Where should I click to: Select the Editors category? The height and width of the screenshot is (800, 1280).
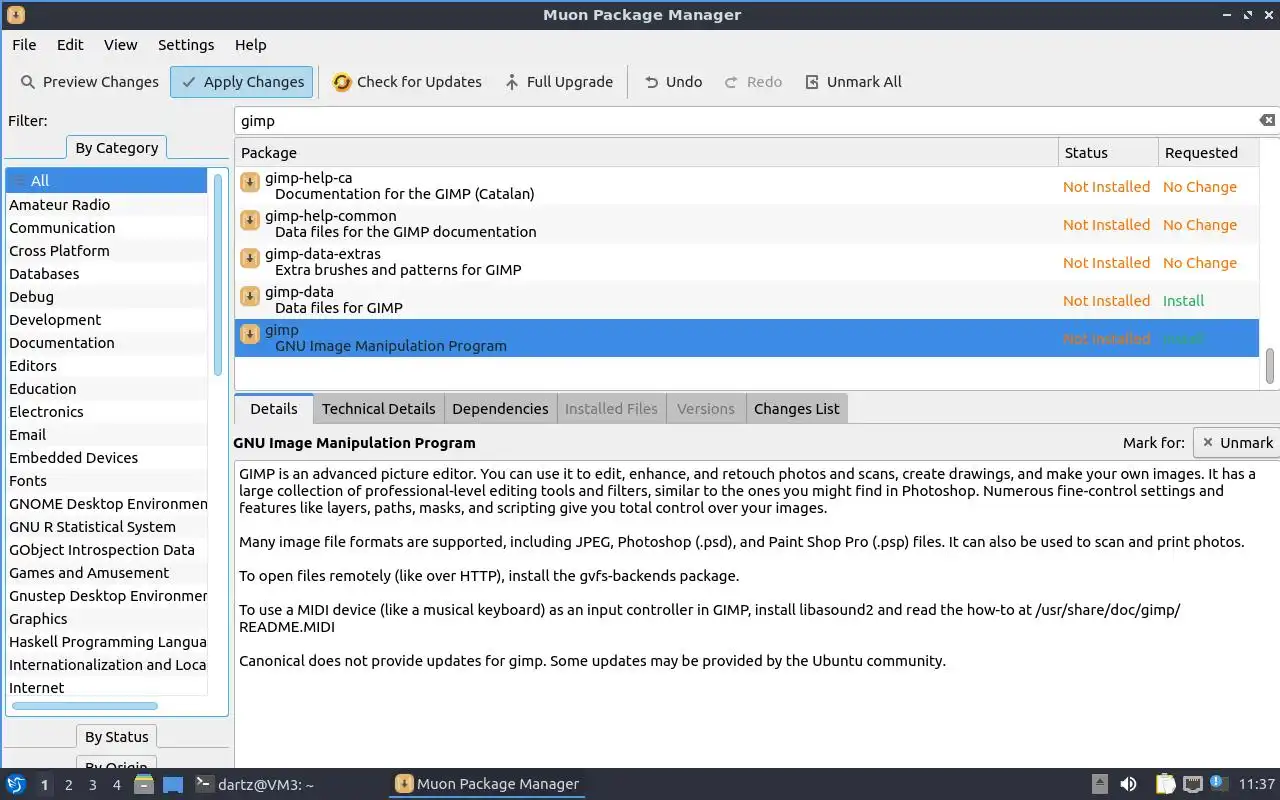[x=106, y=366]
